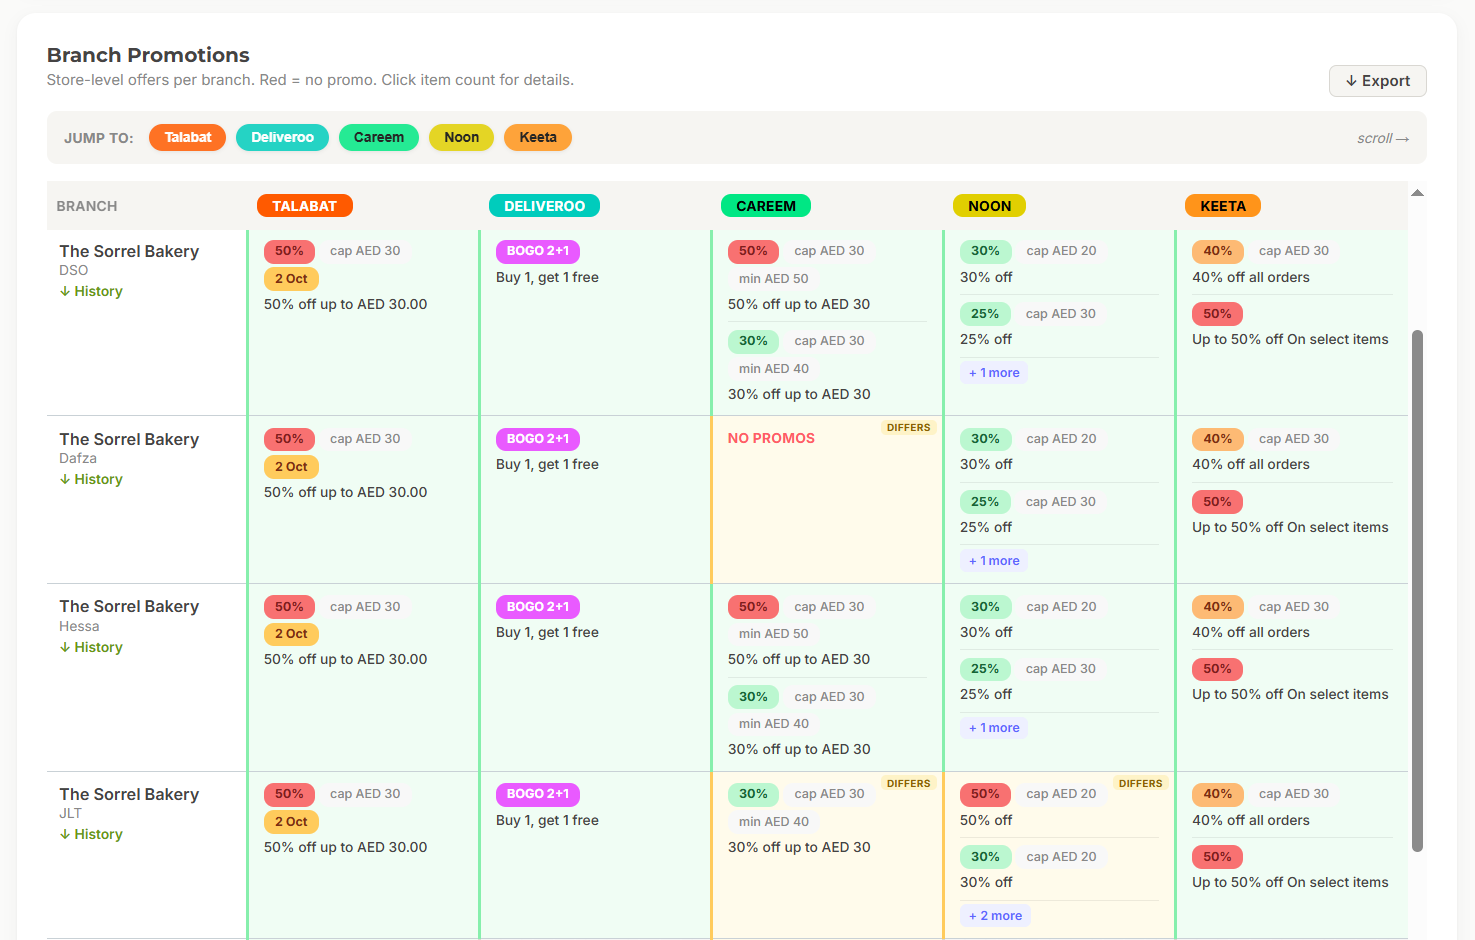The height and width of the screenshot is (940, 1475).
Task: Jump to the Deliveroo section pill
Action: [x=282, y=138]
